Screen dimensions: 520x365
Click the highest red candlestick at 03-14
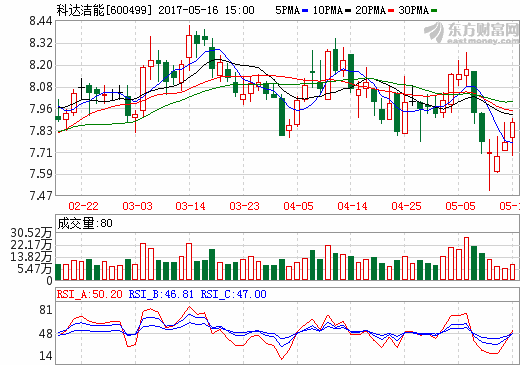[189, 47]
